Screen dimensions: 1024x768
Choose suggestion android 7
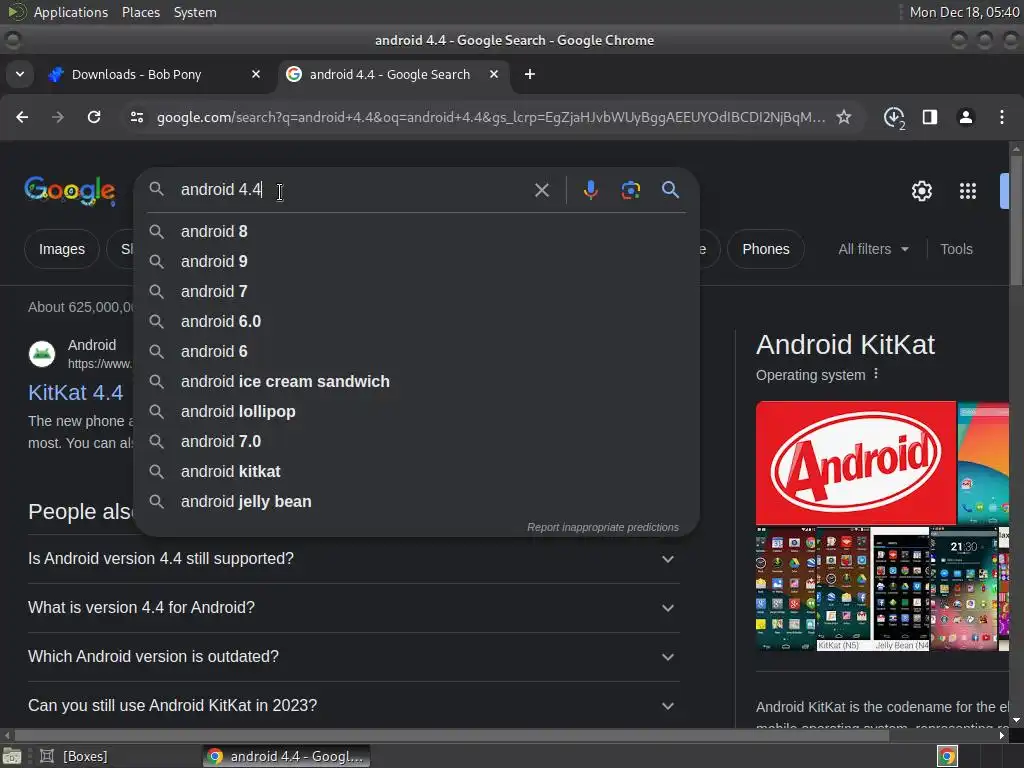(x=417, y=291)
